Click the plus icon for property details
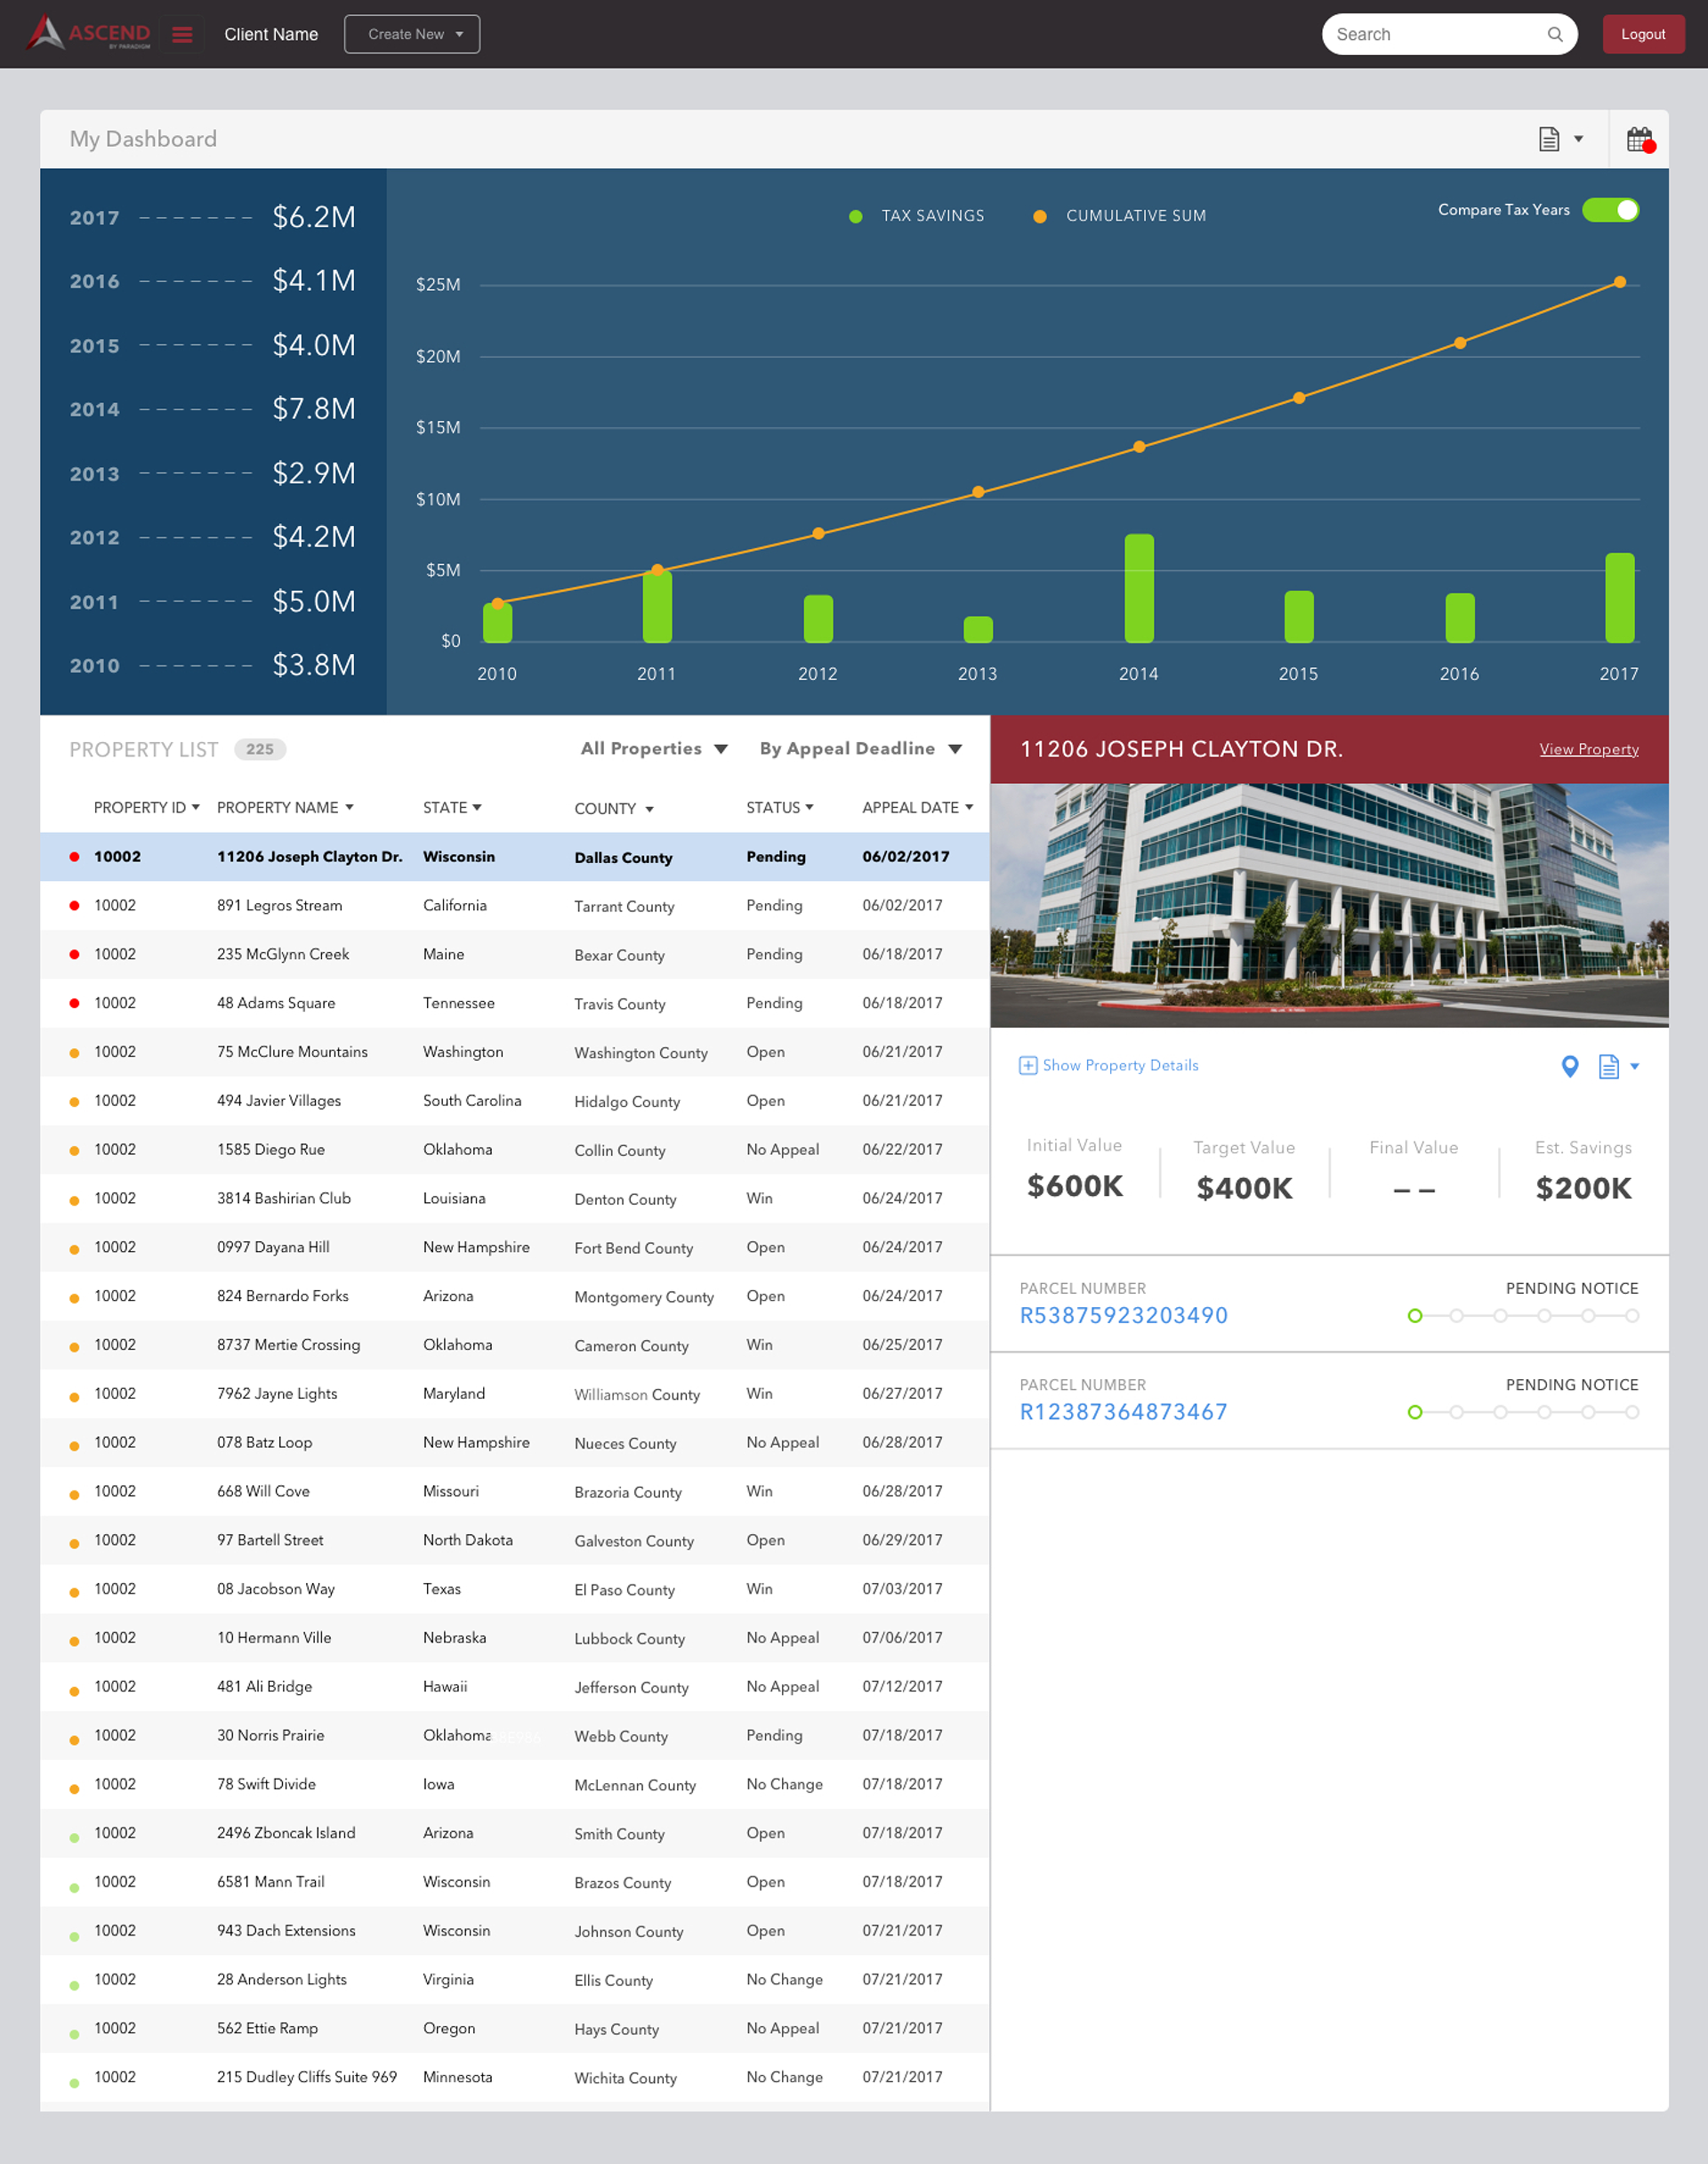 1028,1065
